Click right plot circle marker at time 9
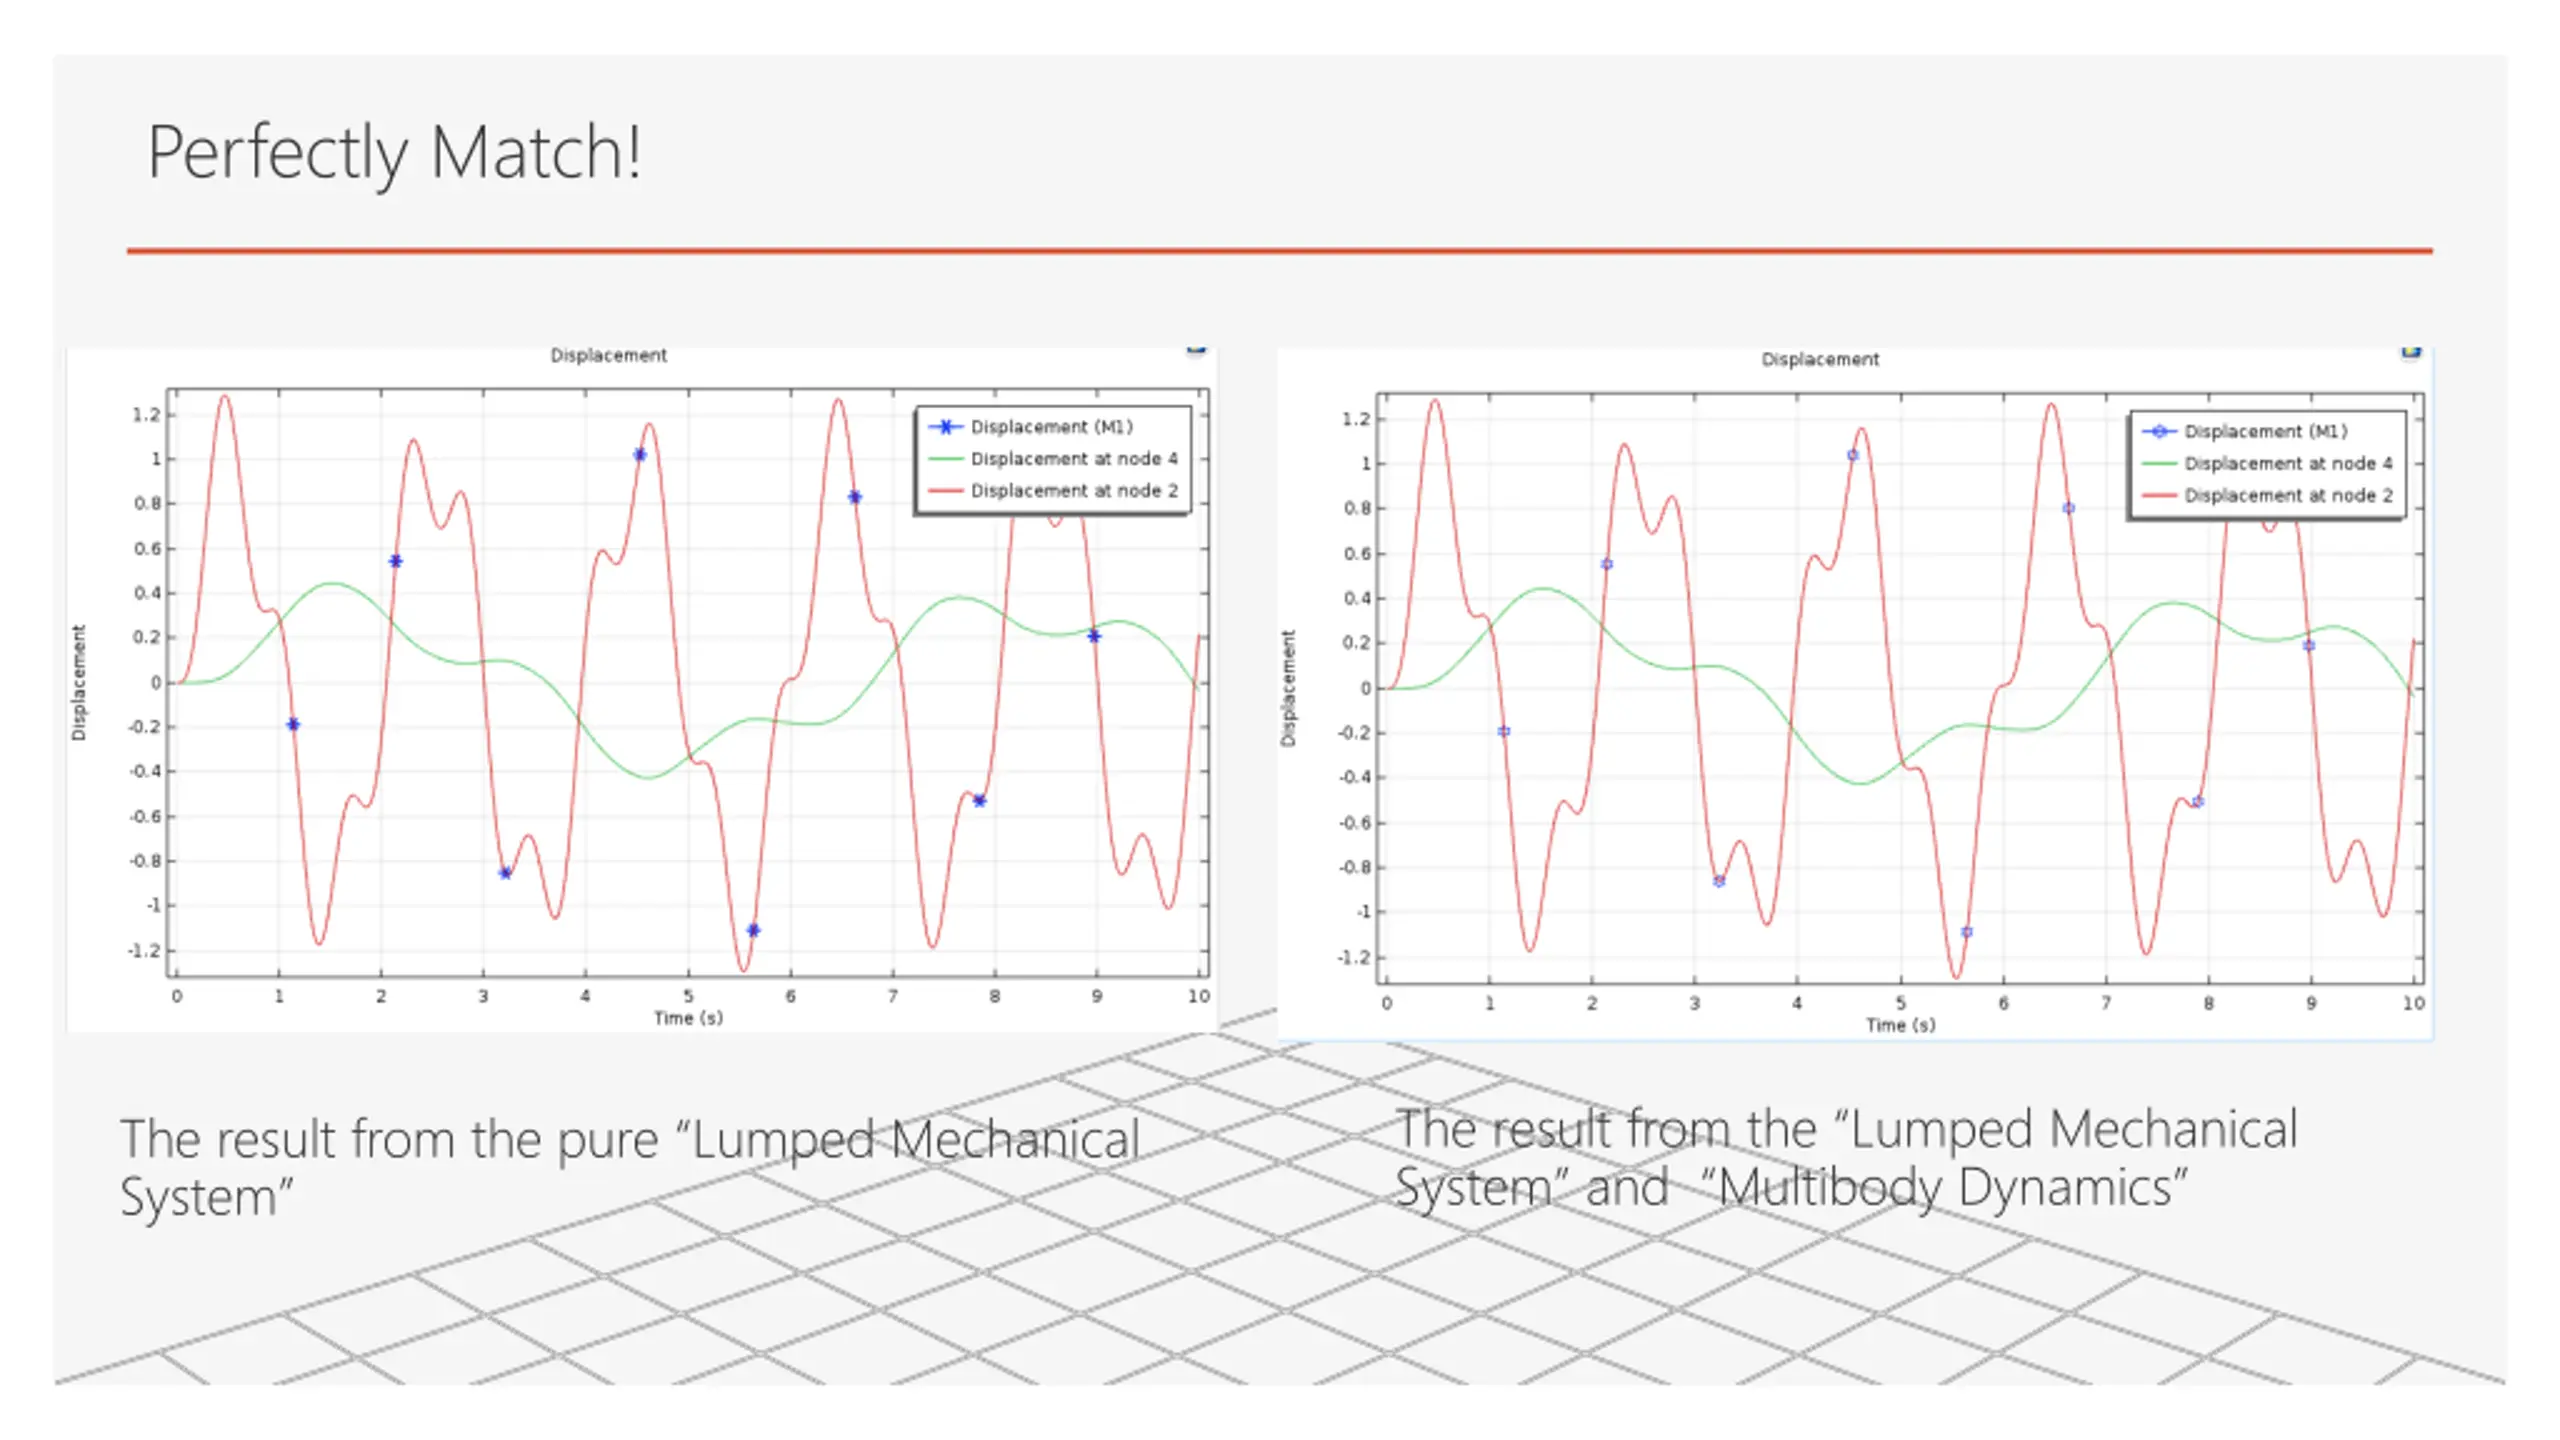The width and height of the screenshot is (2560, 1440). pos(2309,646)
